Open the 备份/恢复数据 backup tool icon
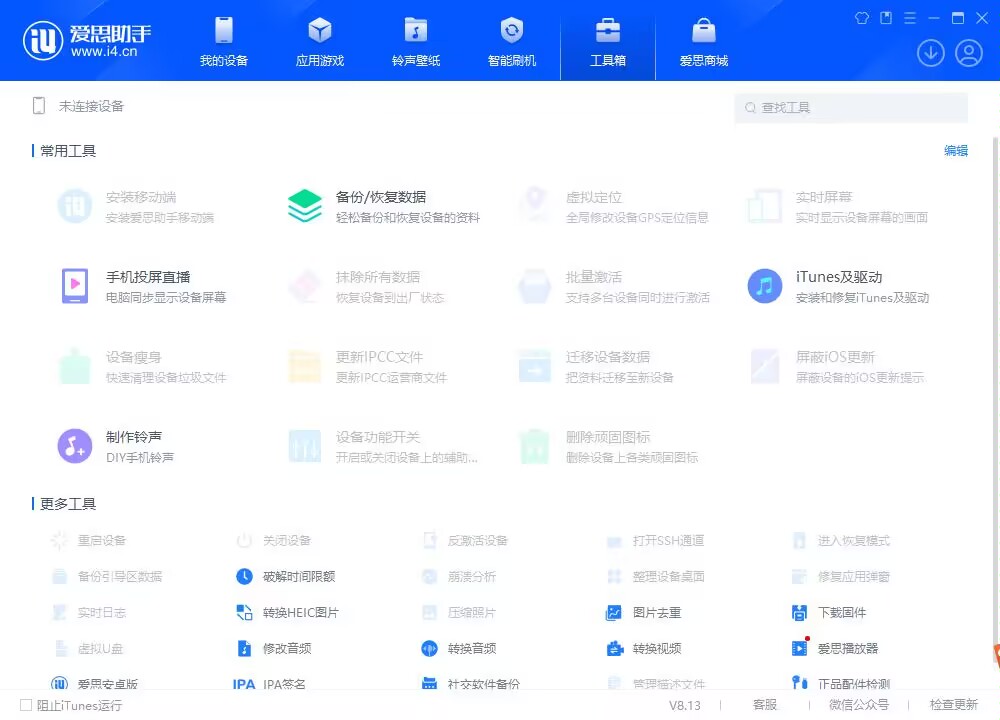The image size is (1000, 720). point(305,206)
